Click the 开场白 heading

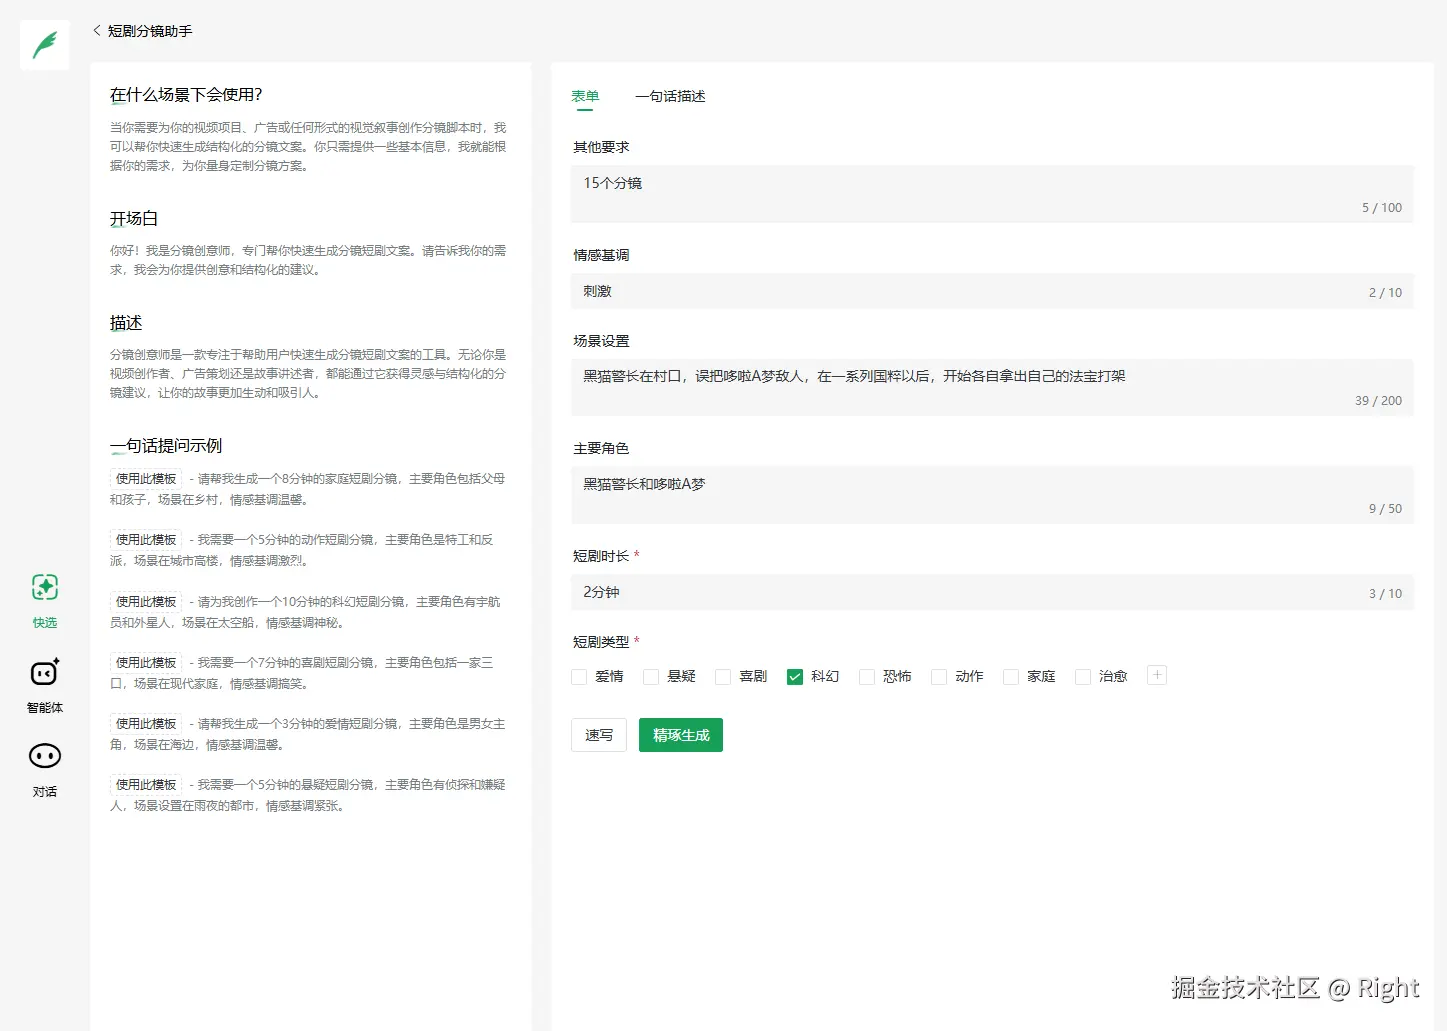134,219
